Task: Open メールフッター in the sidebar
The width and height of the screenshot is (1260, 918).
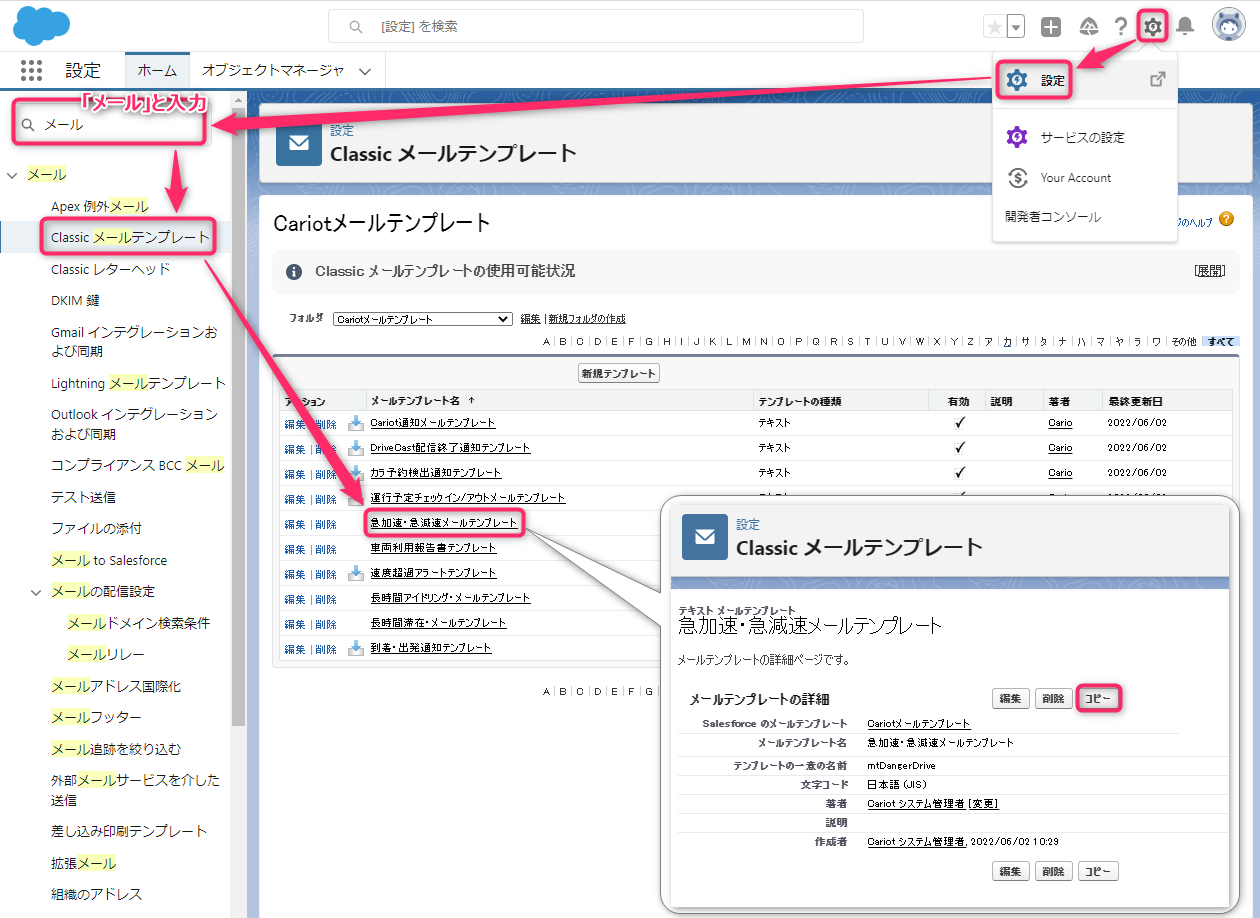Action: pos(96,717)
